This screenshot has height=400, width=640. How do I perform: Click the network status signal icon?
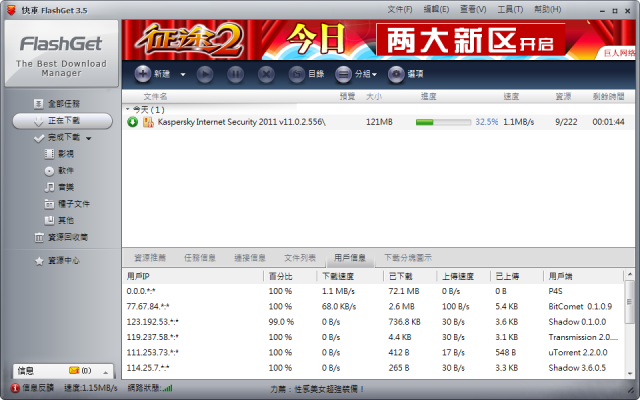[x=167, y=388]
